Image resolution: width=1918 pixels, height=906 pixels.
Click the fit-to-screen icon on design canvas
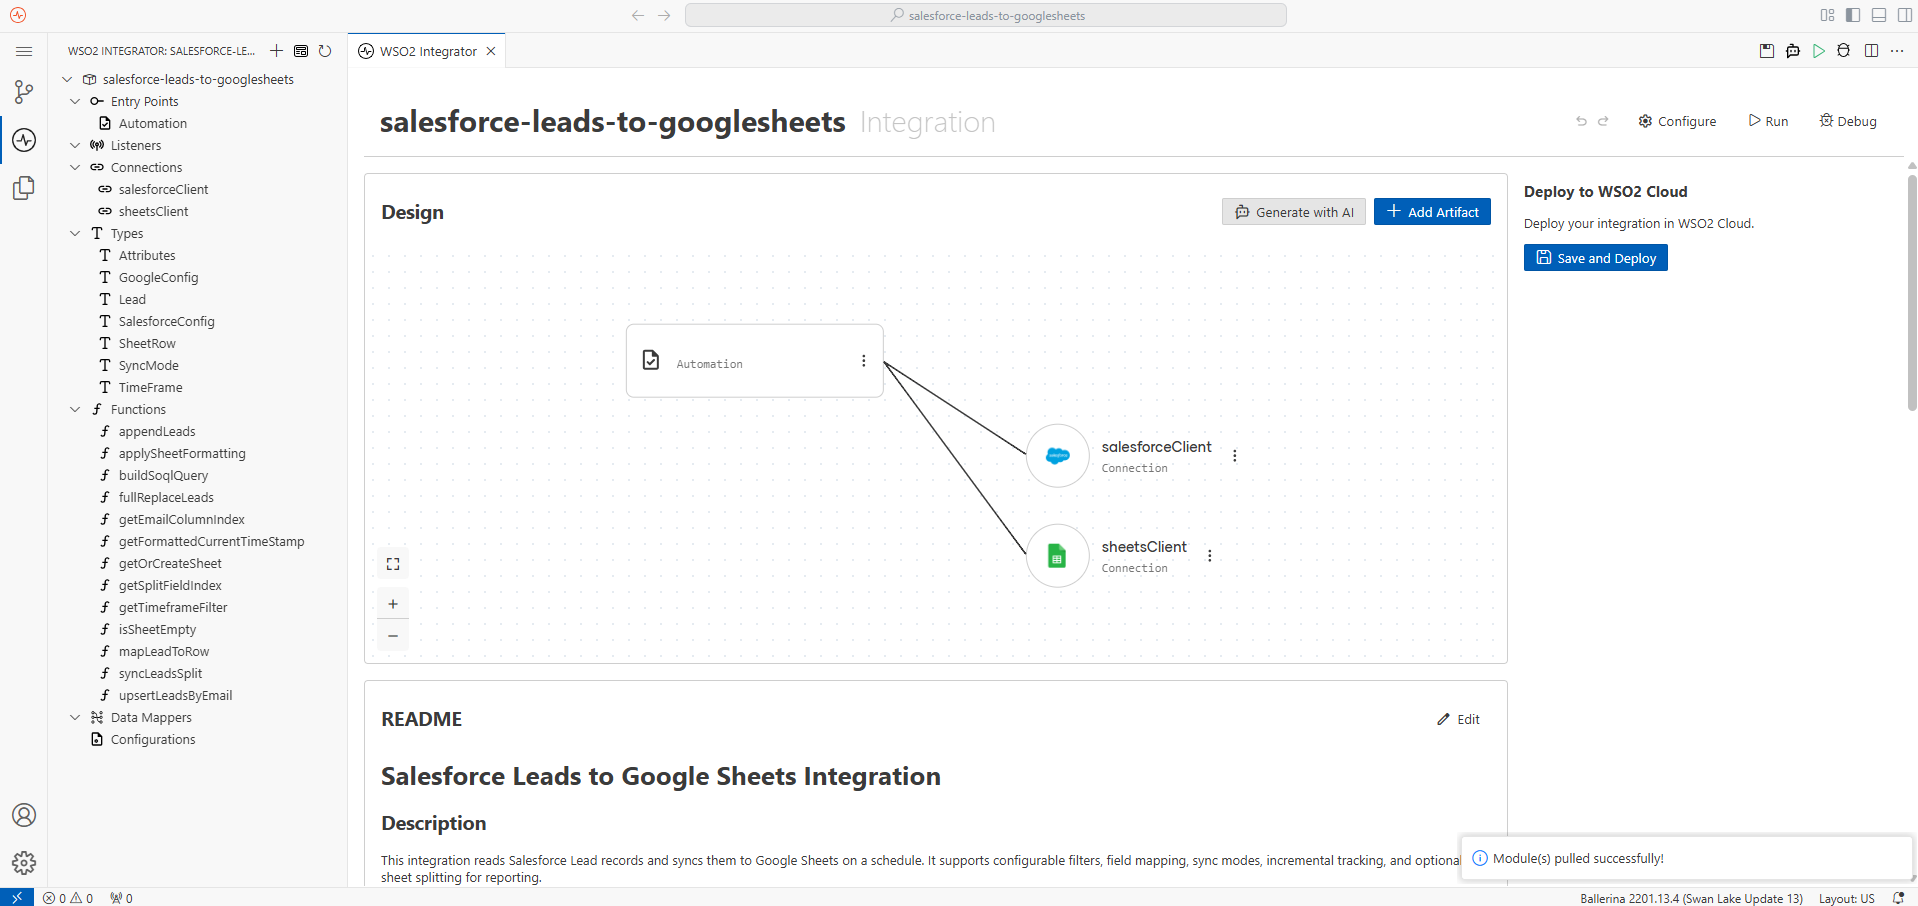(393, 564)
